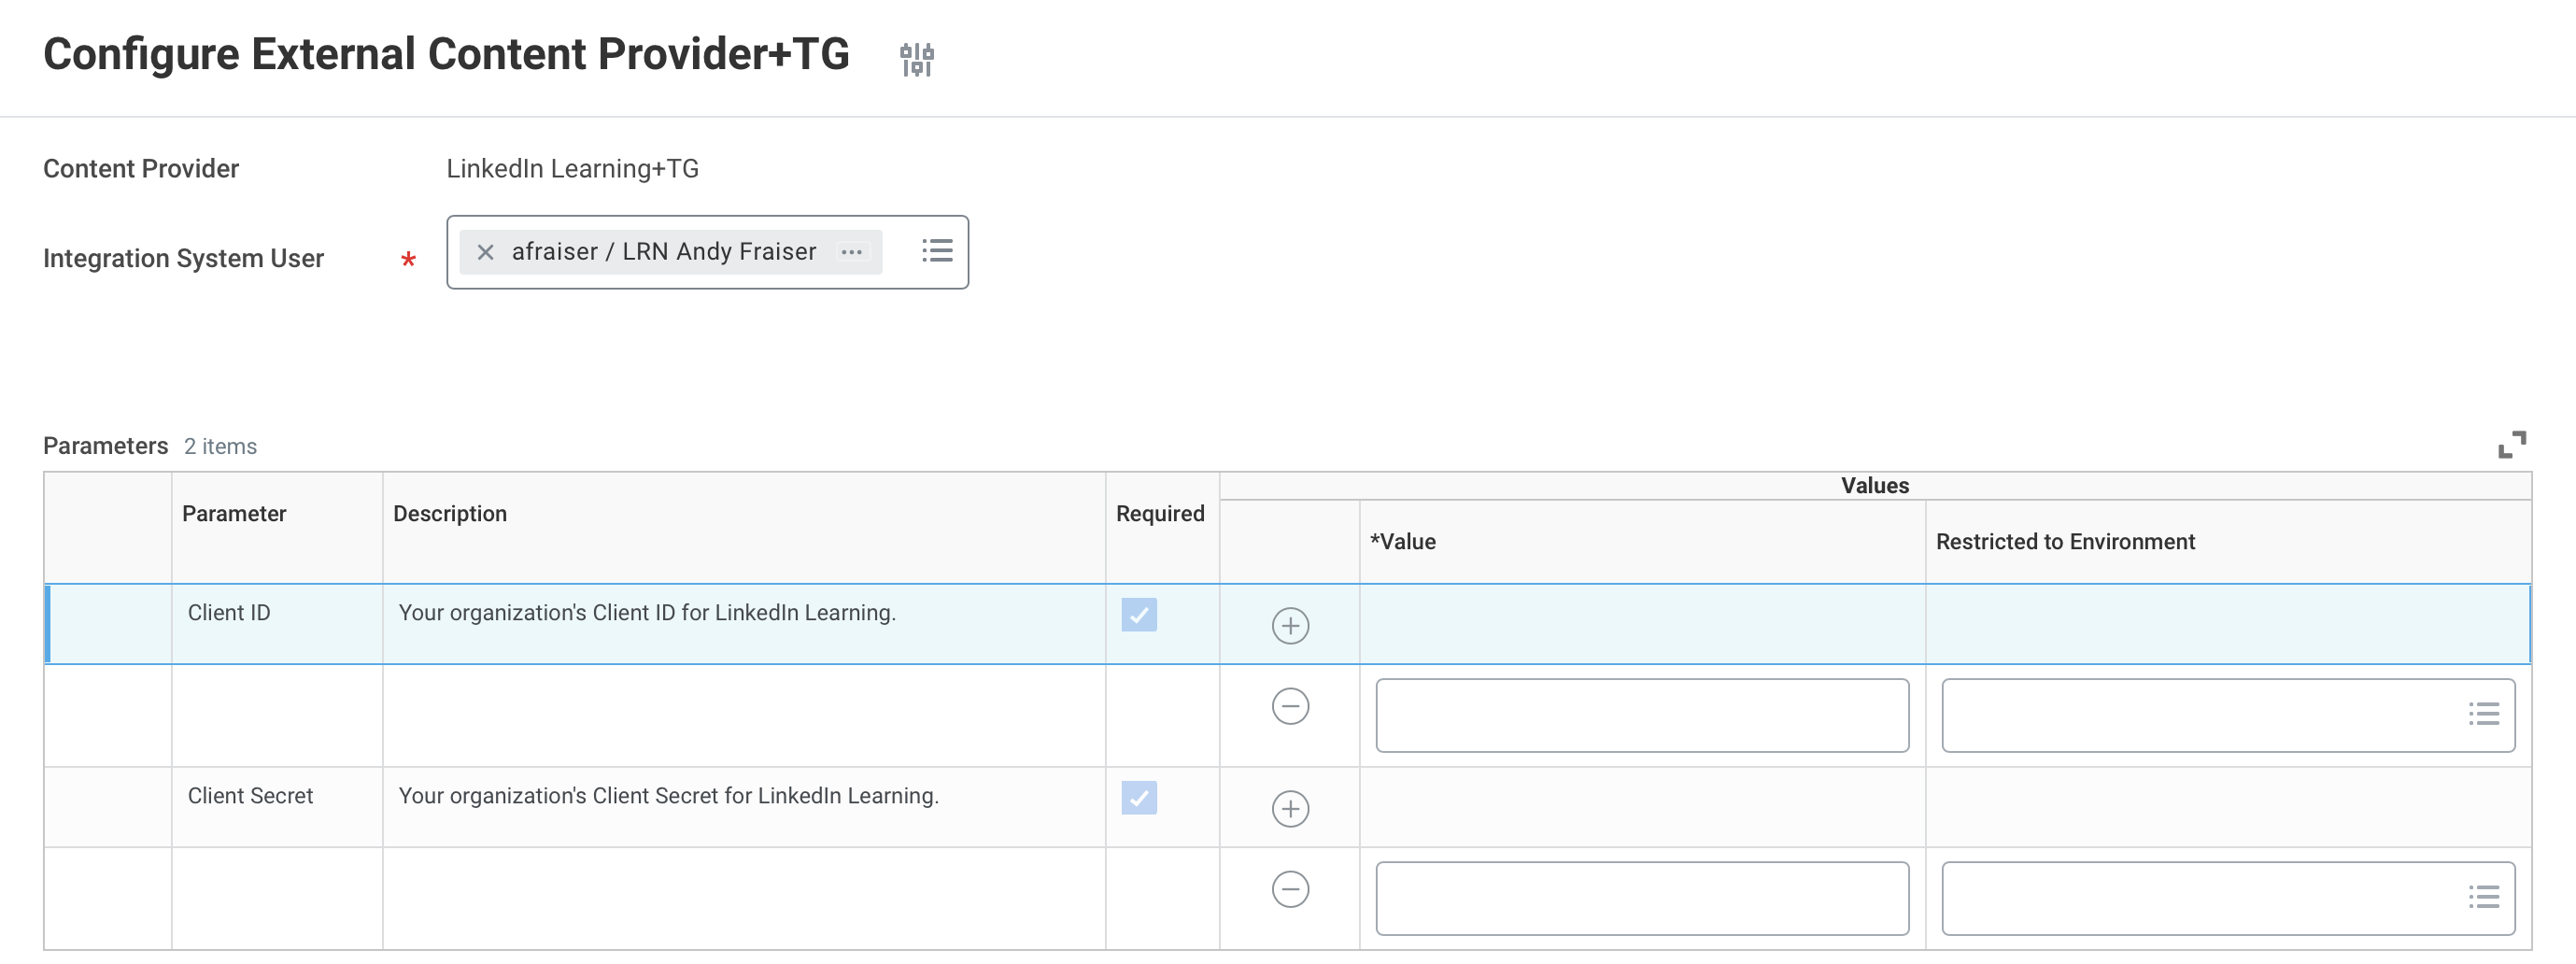Open related actions for LRN Andy Fraiser
Screen dimensions: 2576x964
click(x=851, y=252)
